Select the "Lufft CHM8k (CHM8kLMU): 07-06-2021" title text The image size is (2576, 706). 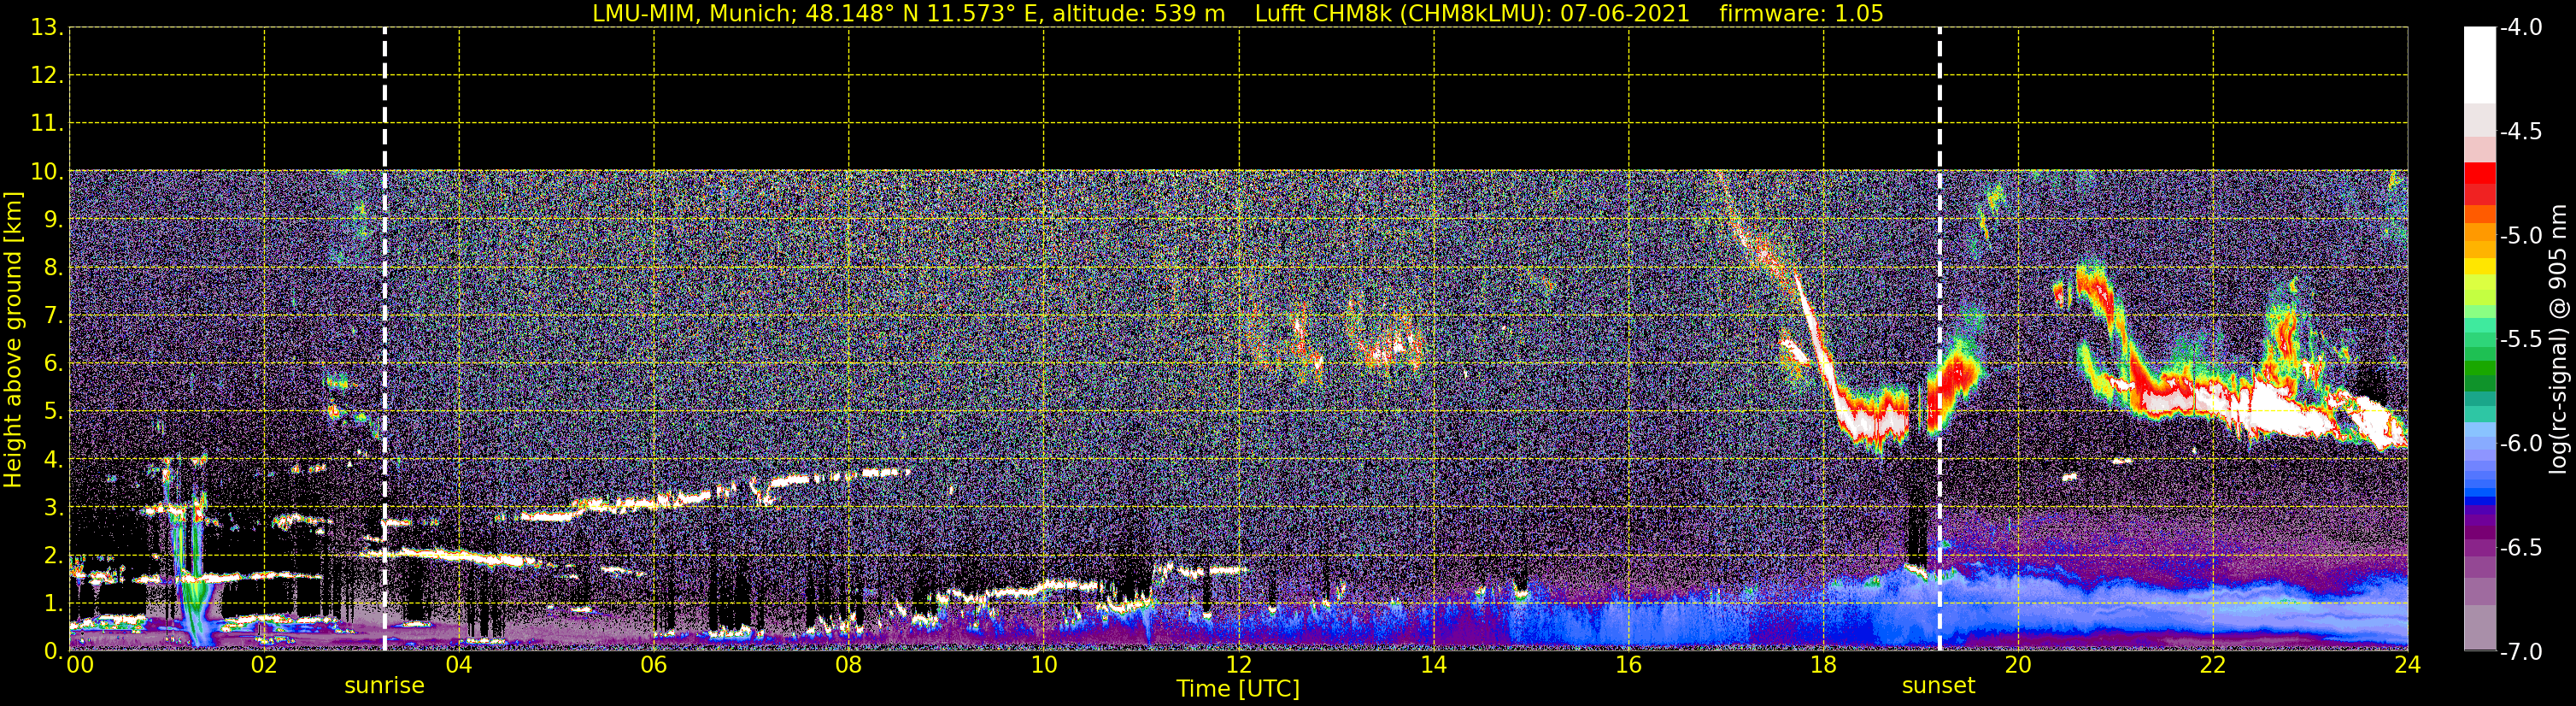[1472, 14]
